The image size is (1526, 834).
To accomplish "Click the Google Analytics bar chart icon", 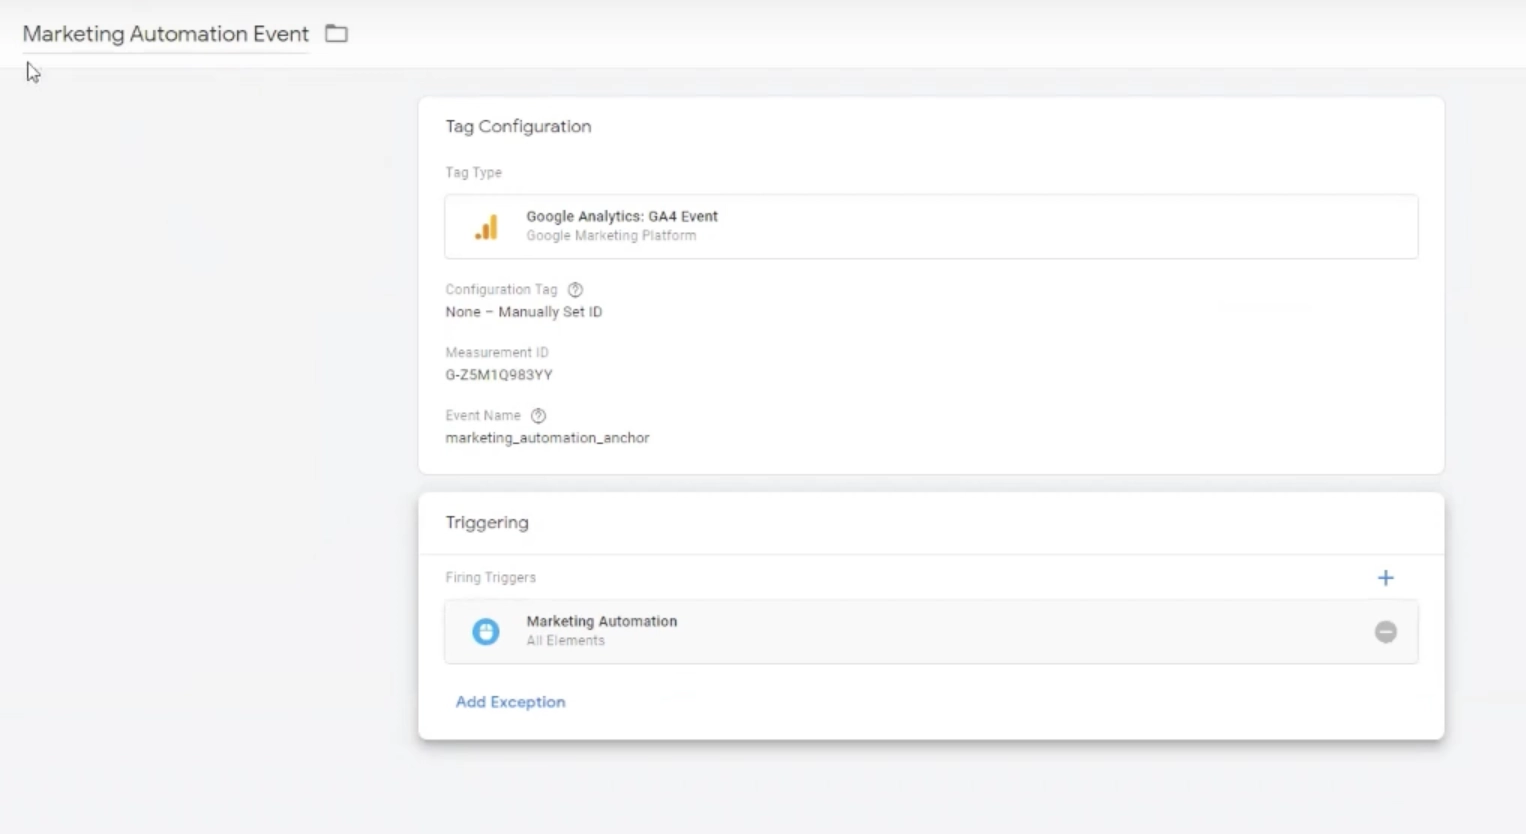I will pos(486,227).
